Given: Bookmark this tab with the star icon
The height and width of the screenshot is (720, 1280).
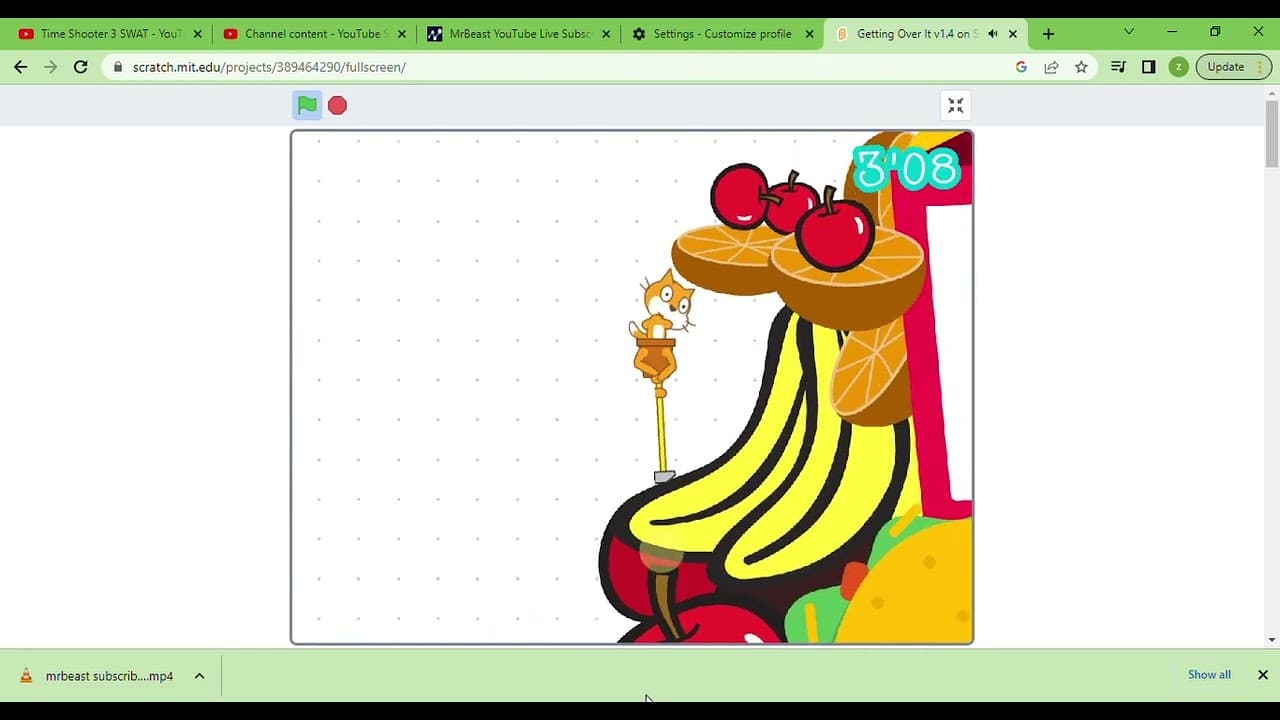Looking at the screenshot, I should 1081,67.
